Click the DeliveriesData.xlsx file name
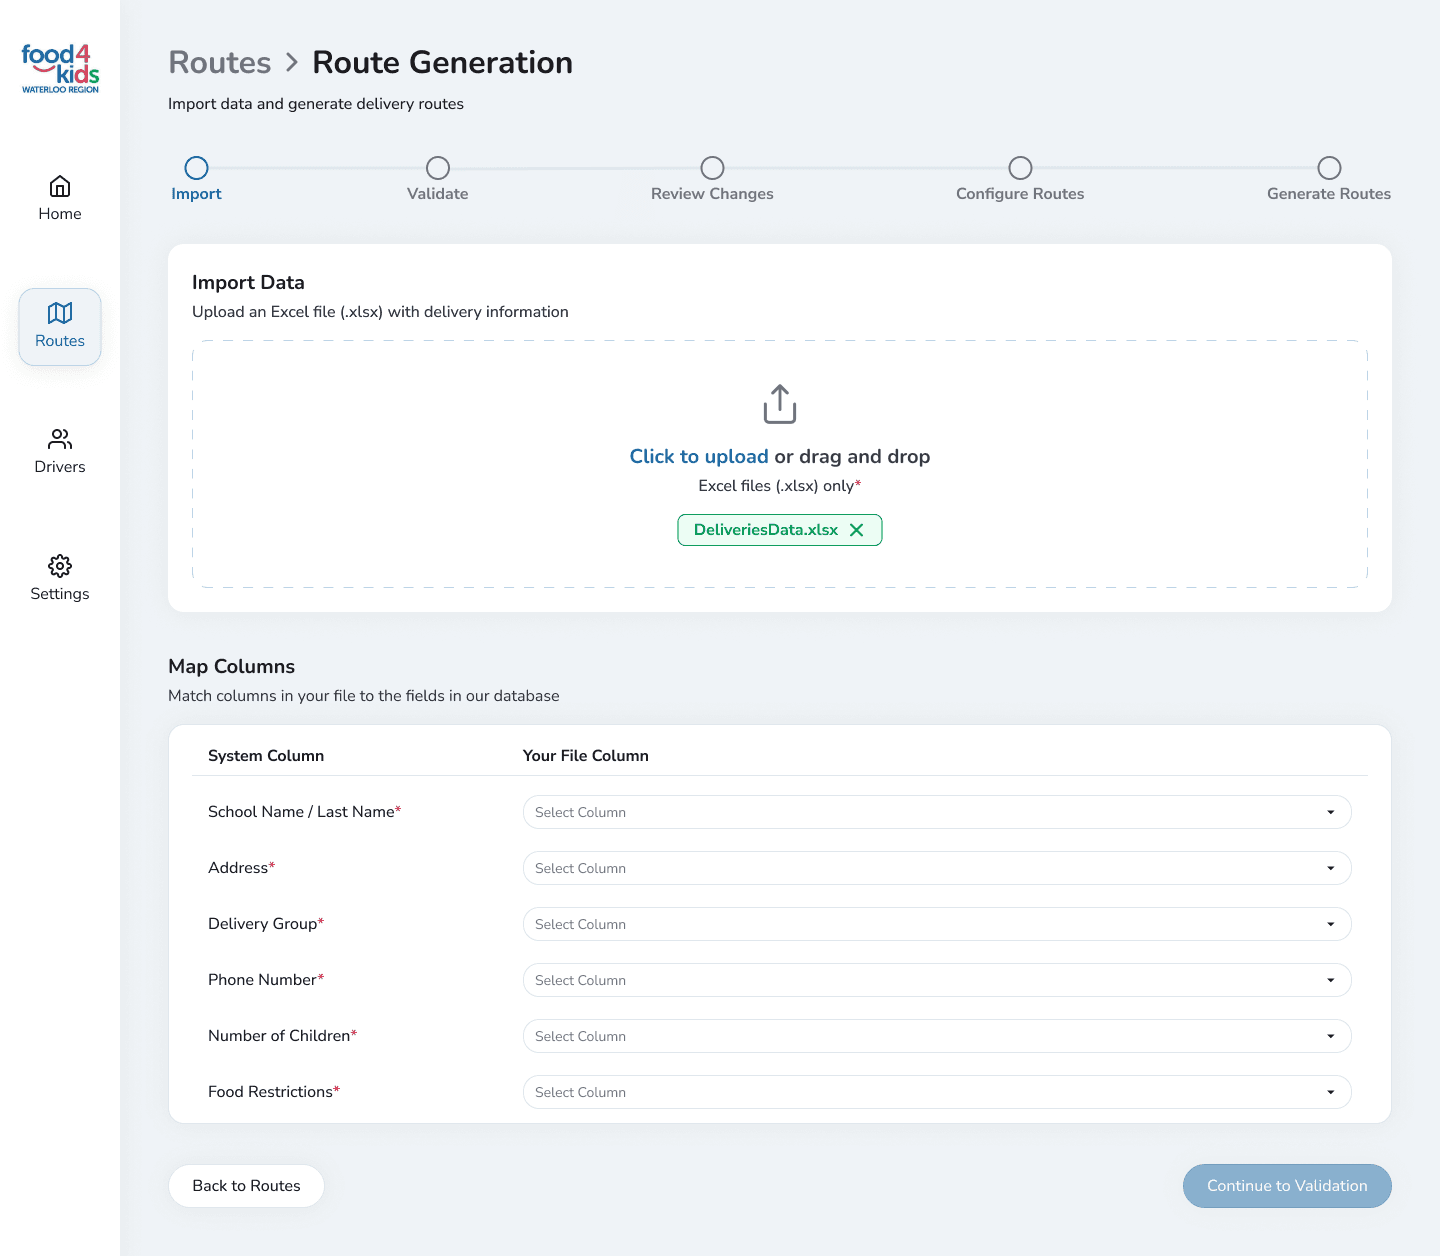This screenshot has height=1256, width=1440. 766,530
